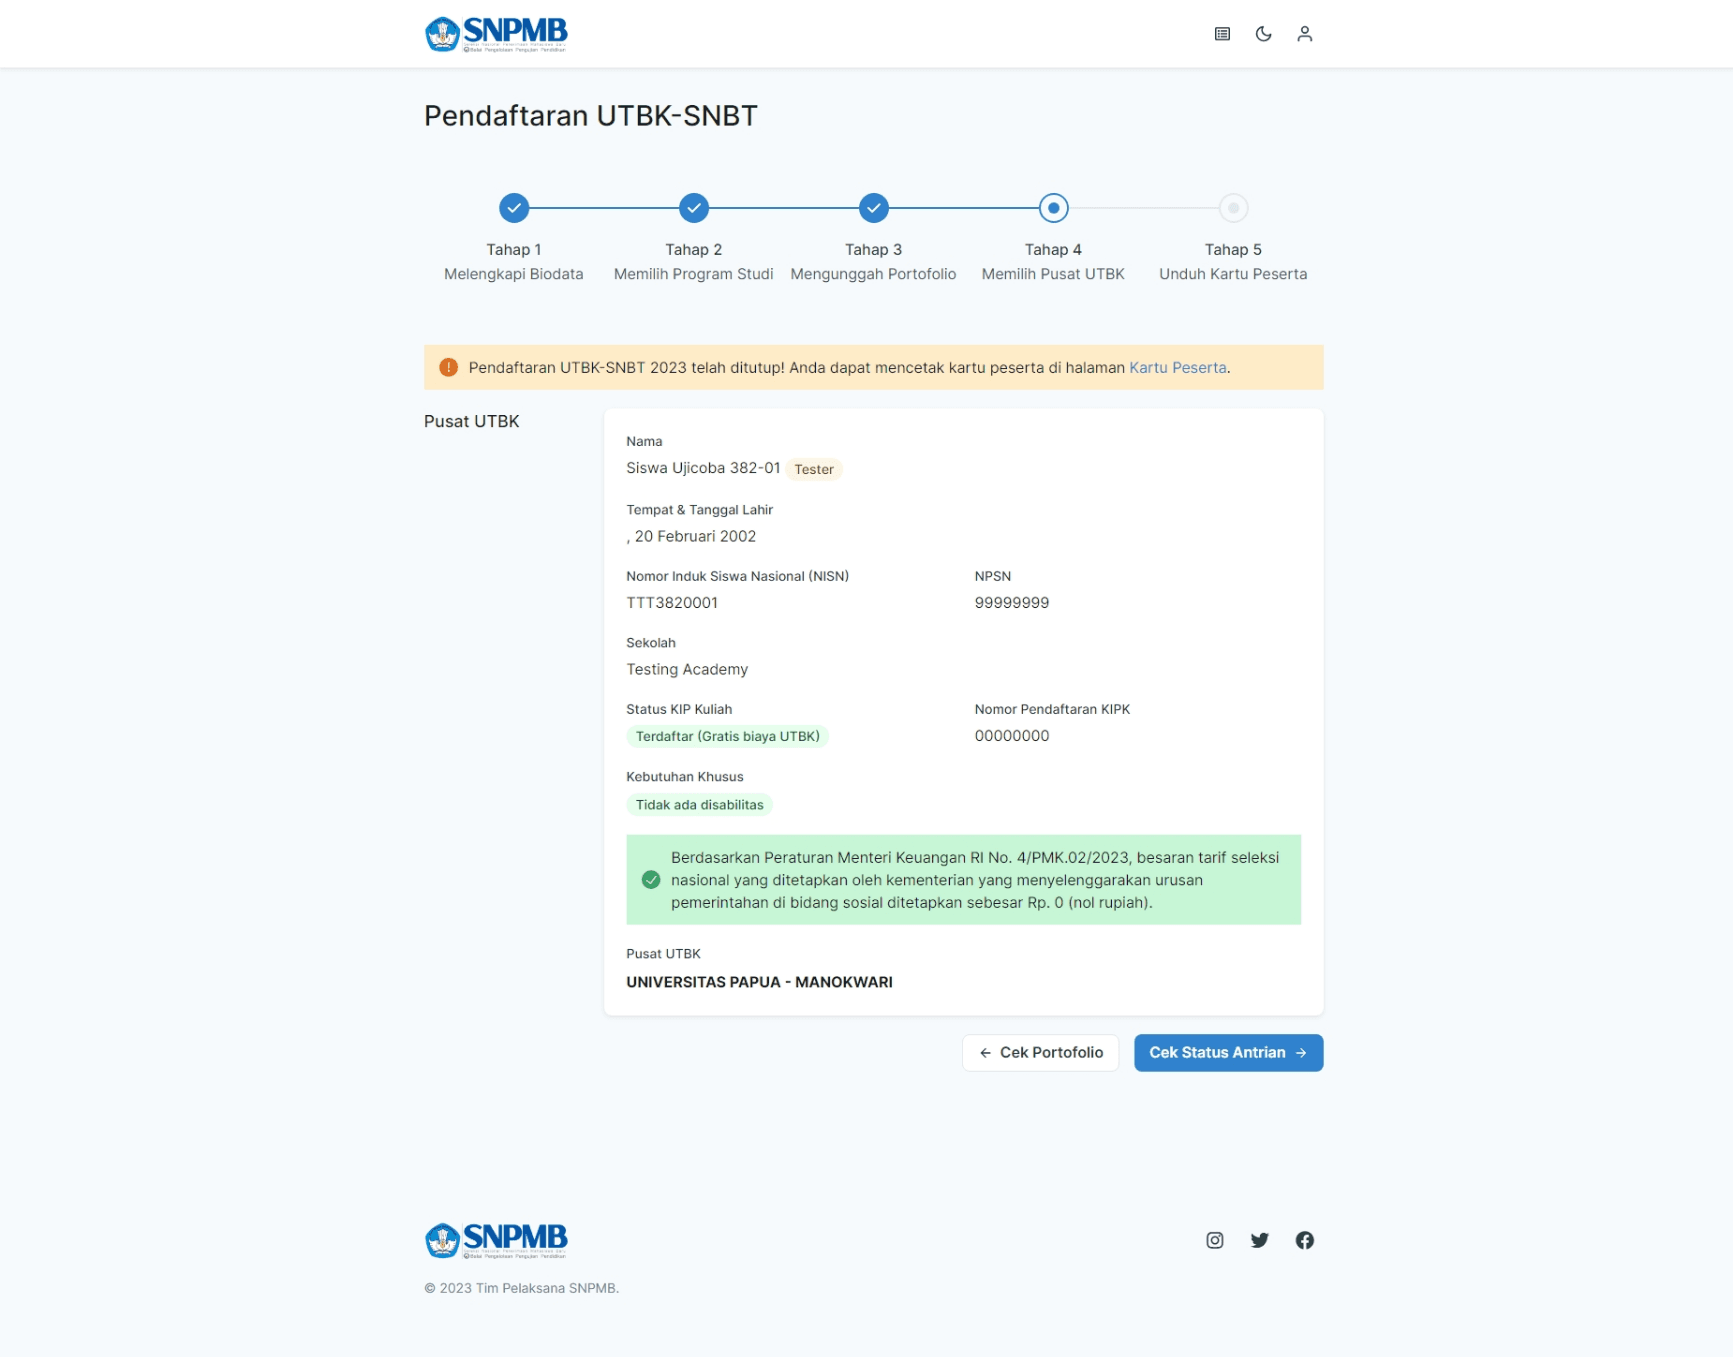Switch to the Melengkapi Biodata stage
Screen dimensions: 1733x1357
tap(514, 273)
